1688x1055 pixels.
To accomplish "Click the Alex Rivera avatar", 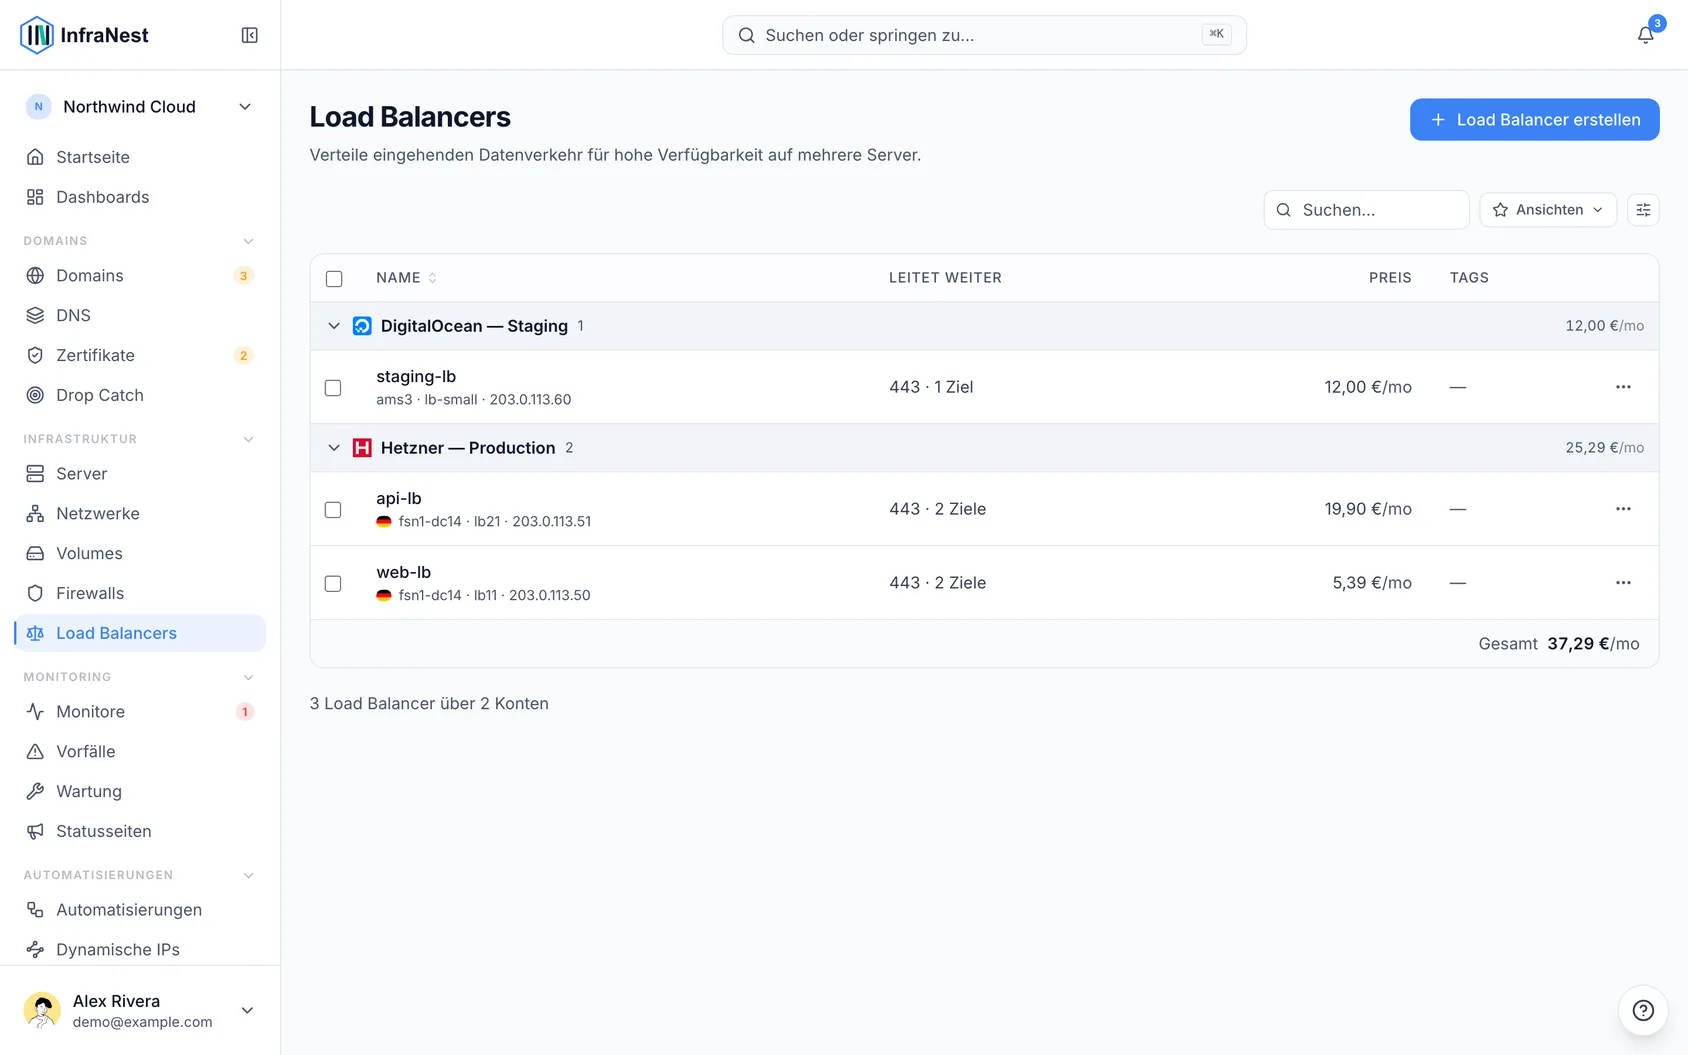I will coord(42,1010).
